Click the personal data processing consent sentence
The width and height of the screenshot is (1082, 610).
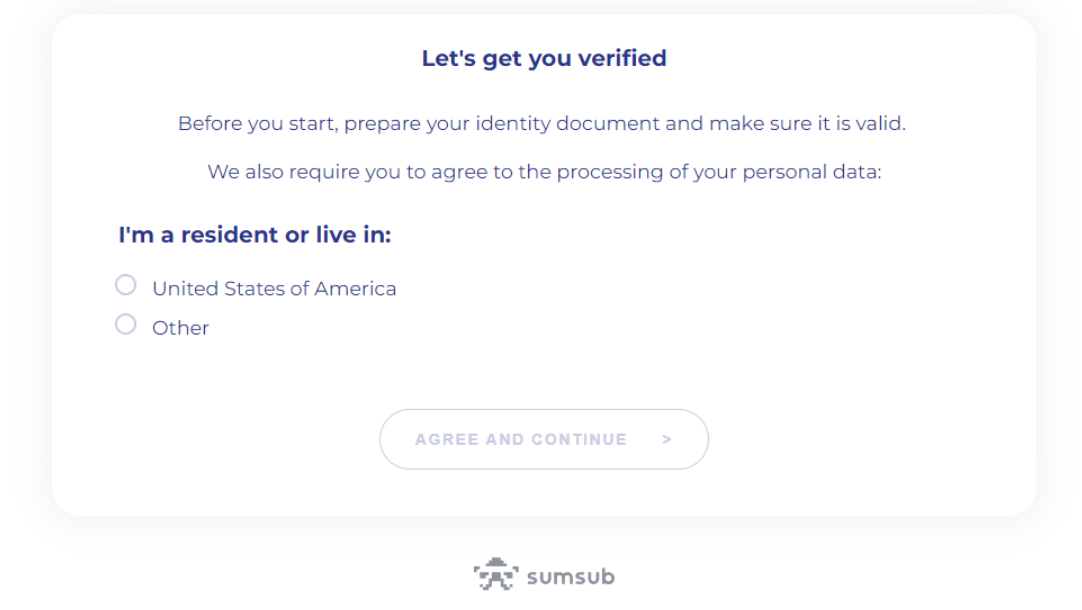click(x=544, y=172)
